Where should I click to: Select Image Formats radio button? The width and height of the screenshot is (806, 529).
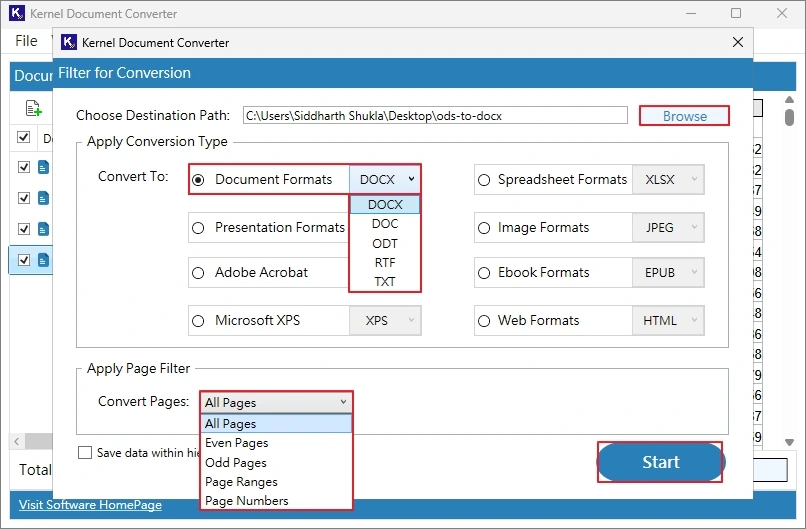point(484,228)
